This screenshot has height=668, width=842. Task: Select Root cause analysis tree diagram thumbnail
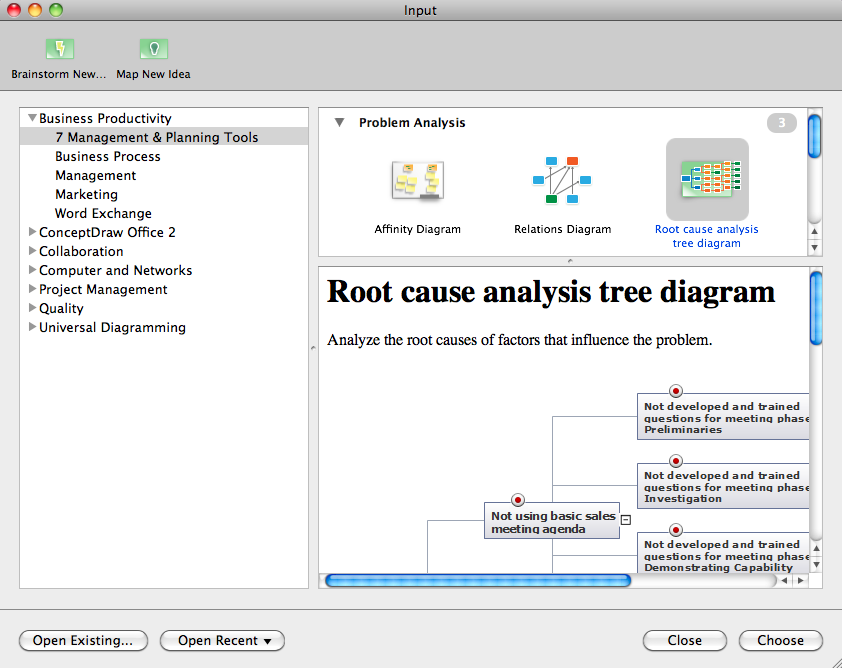point(707,180)
